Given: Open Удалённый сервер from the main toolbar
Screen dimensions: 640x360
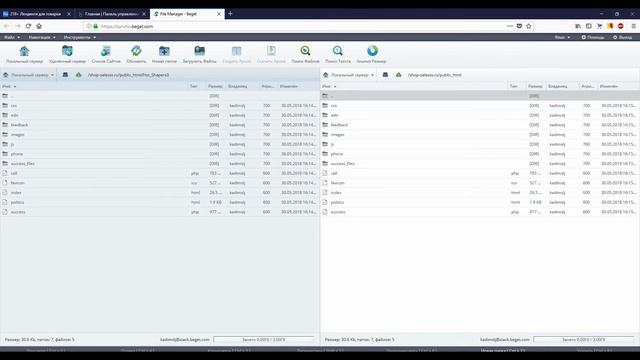Looking at the screenshot, I should coord(67,54).
